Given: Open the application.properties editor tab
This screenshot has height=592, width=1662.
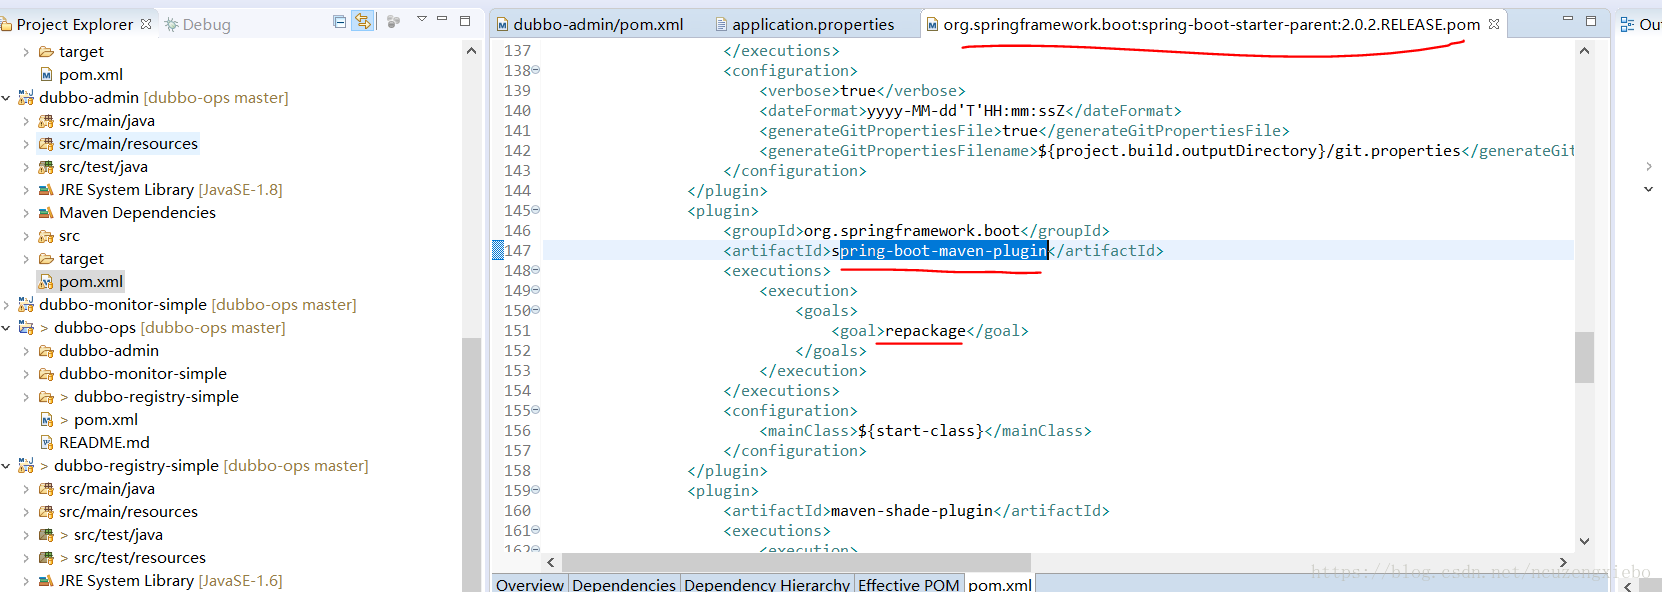Looking at the screenshot, I should (805, 24).
